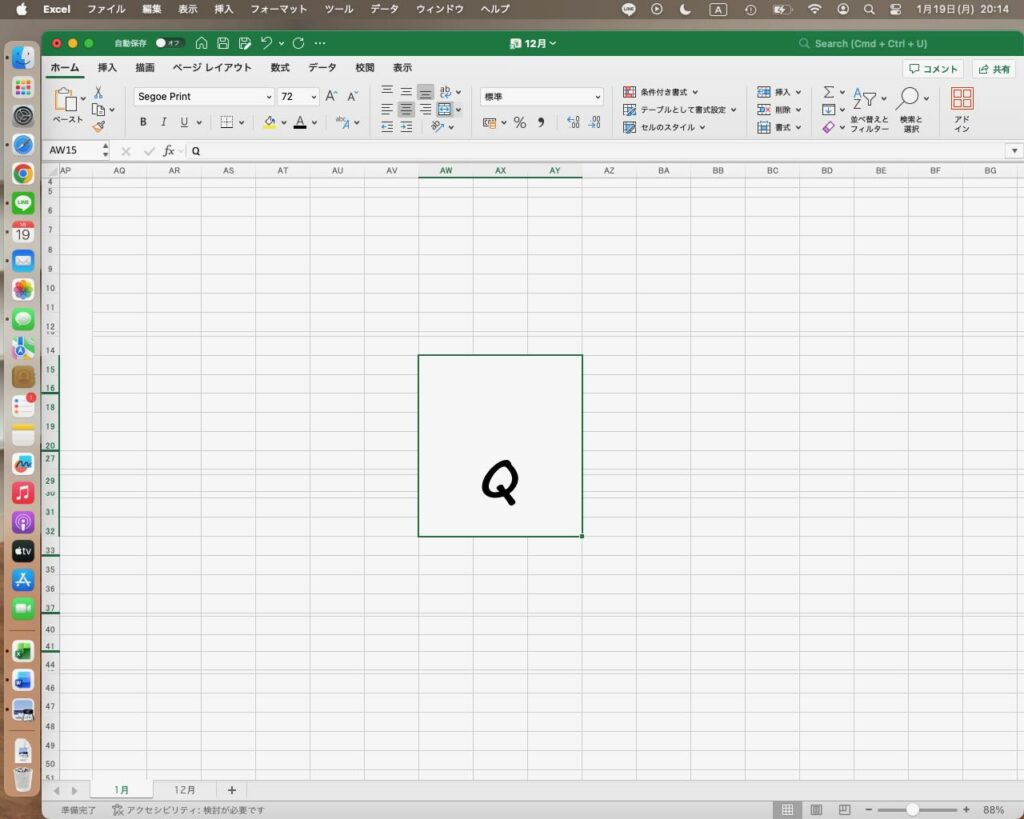Click the format painter brush icon
1024x819 pixels.
point(98,127)
